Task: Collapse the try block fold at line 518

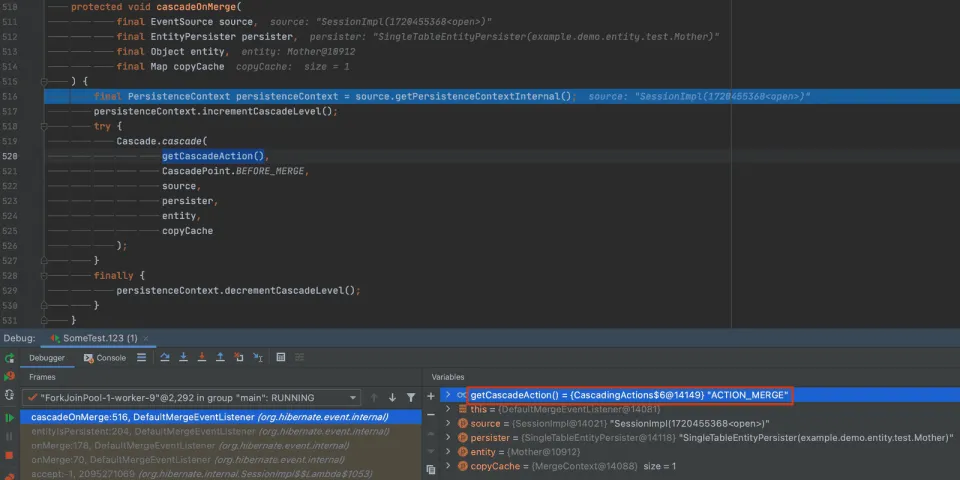Action: click(x=44, y=126)
